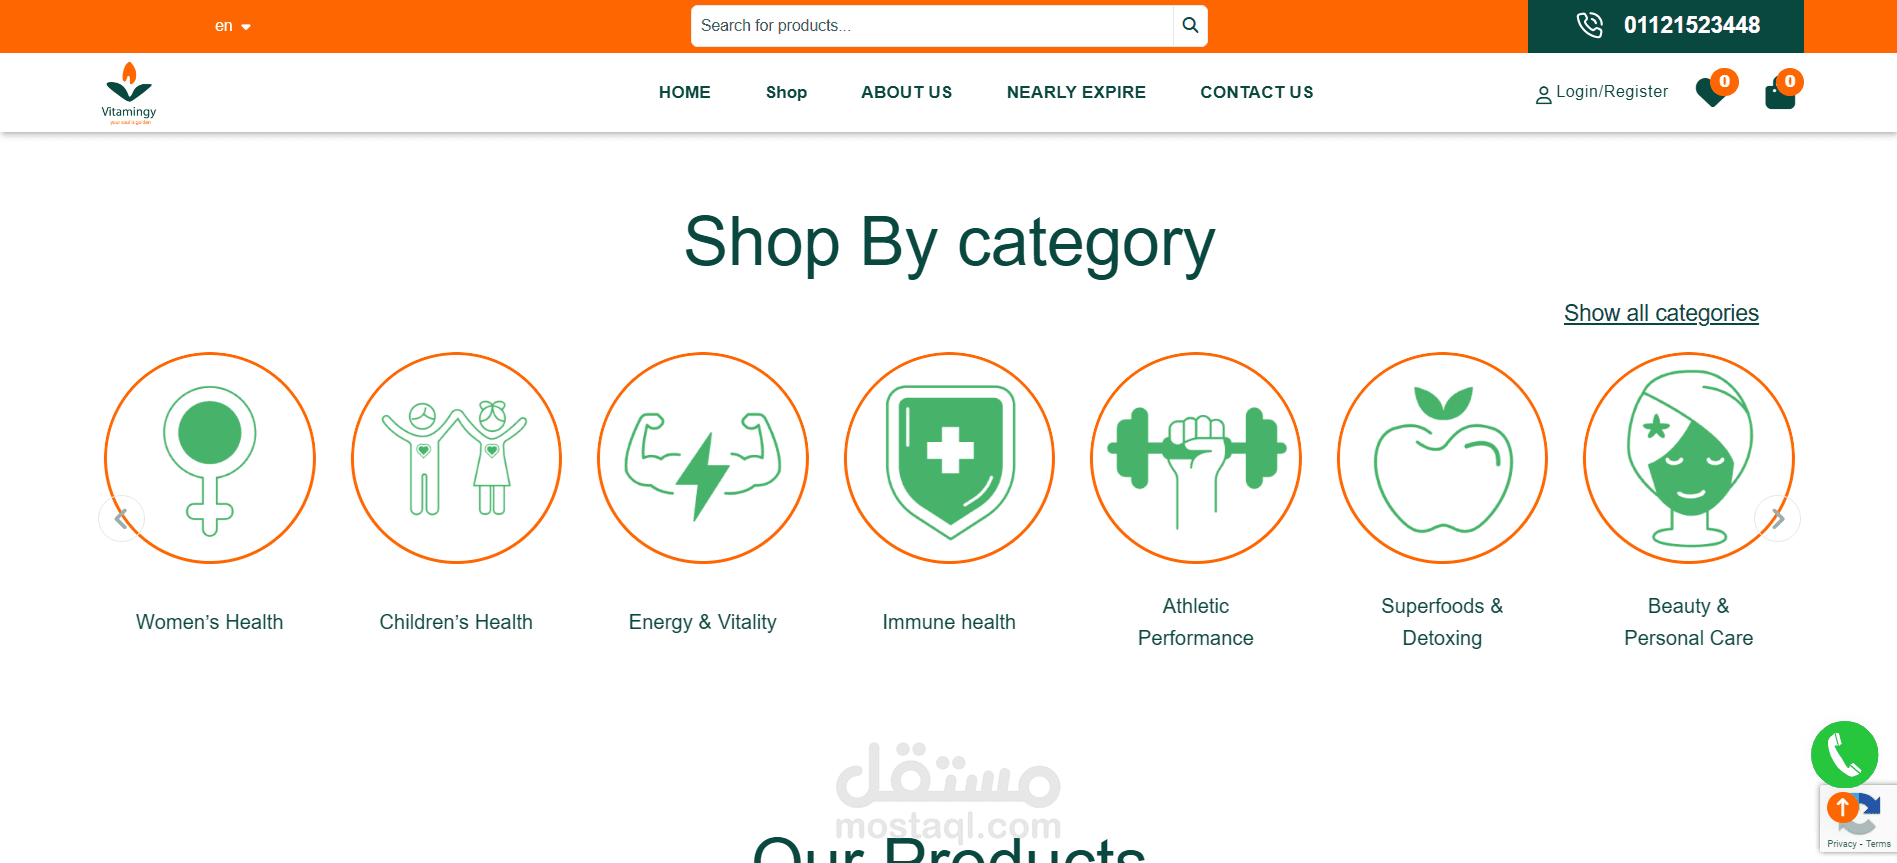Screen dimensions: 1897x863
Task: Select the Children's Health category icon
Action: point(456,458)
